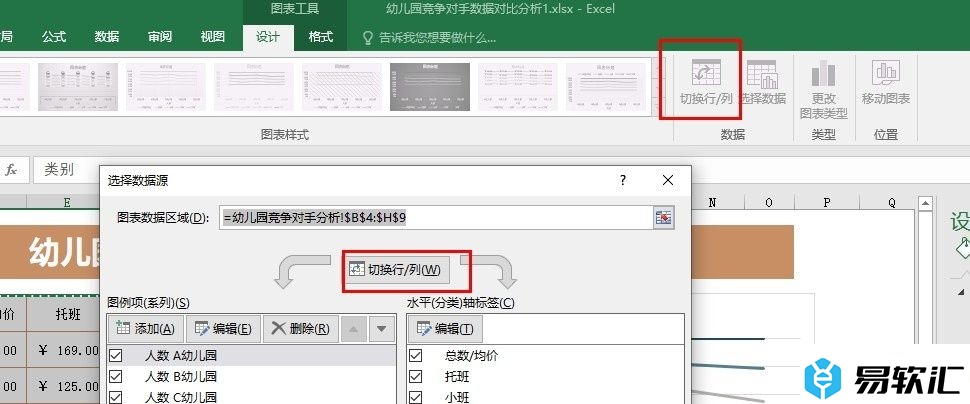The height and width of the screenshot is (404, 970).
Task: Click the dialog help question mark
Action: click(x=623, y=181)
